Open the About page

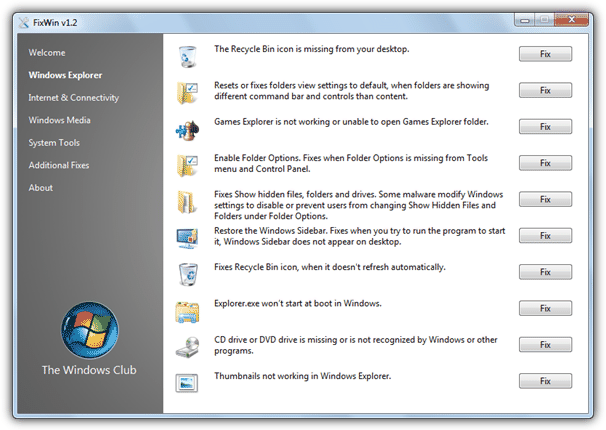point(41,188)
